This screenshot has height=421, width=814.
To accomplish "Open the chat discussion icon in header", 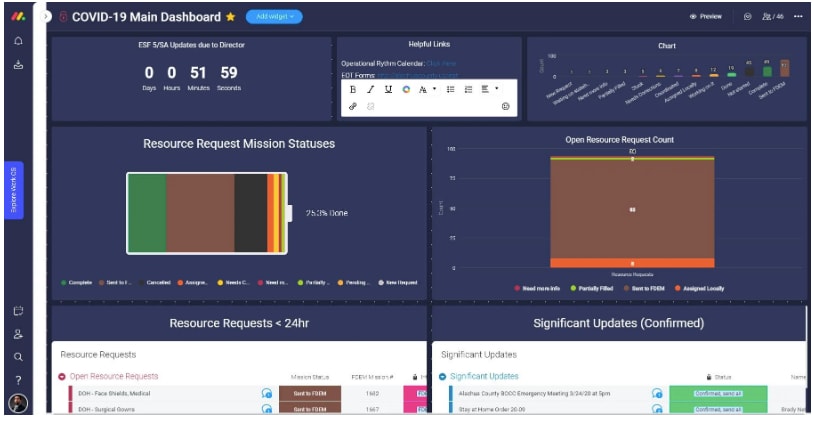I will 748,17.
